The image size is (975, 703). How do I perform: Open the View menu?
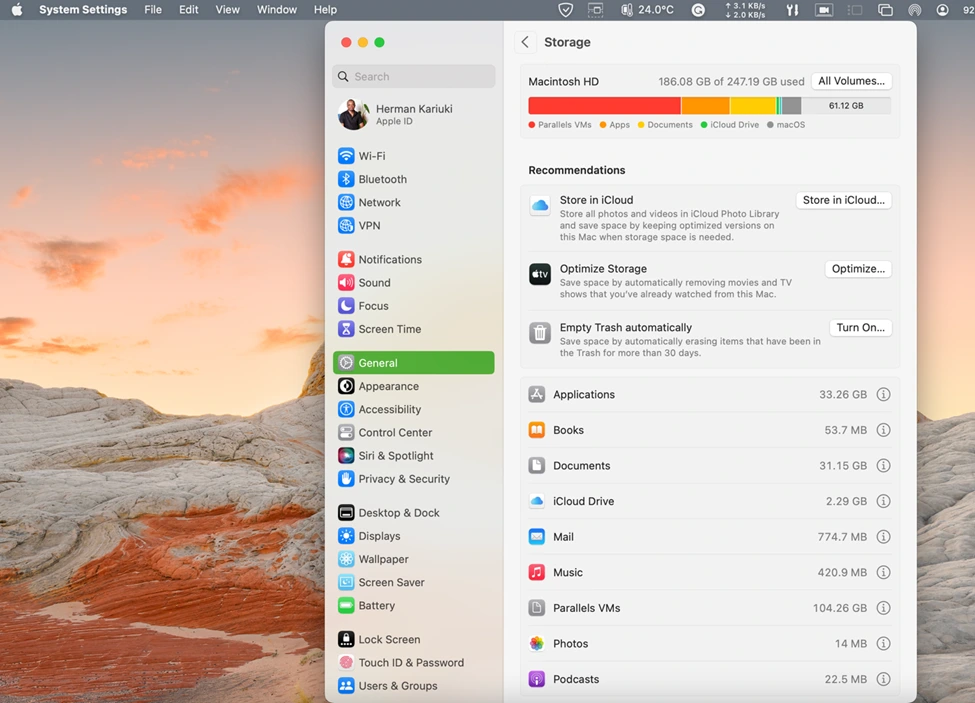pyautogui.click(x=227, y=9)
